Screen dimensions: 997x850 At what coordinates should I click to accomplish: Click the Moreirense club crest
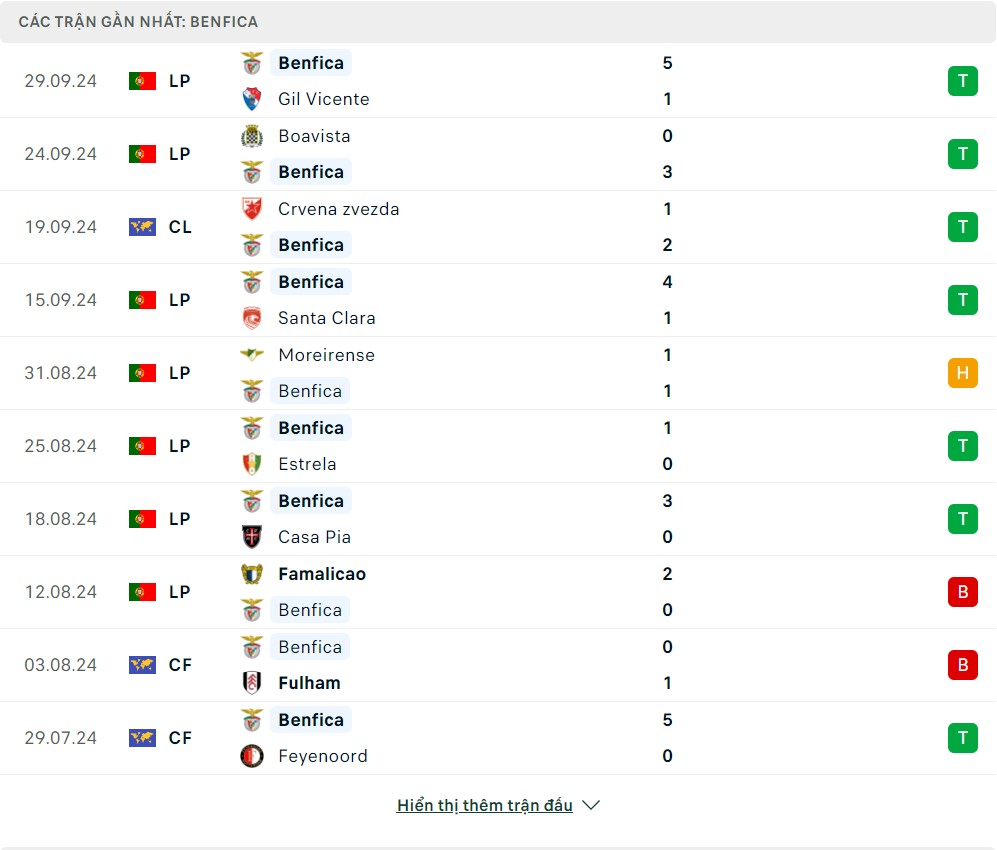252,355
